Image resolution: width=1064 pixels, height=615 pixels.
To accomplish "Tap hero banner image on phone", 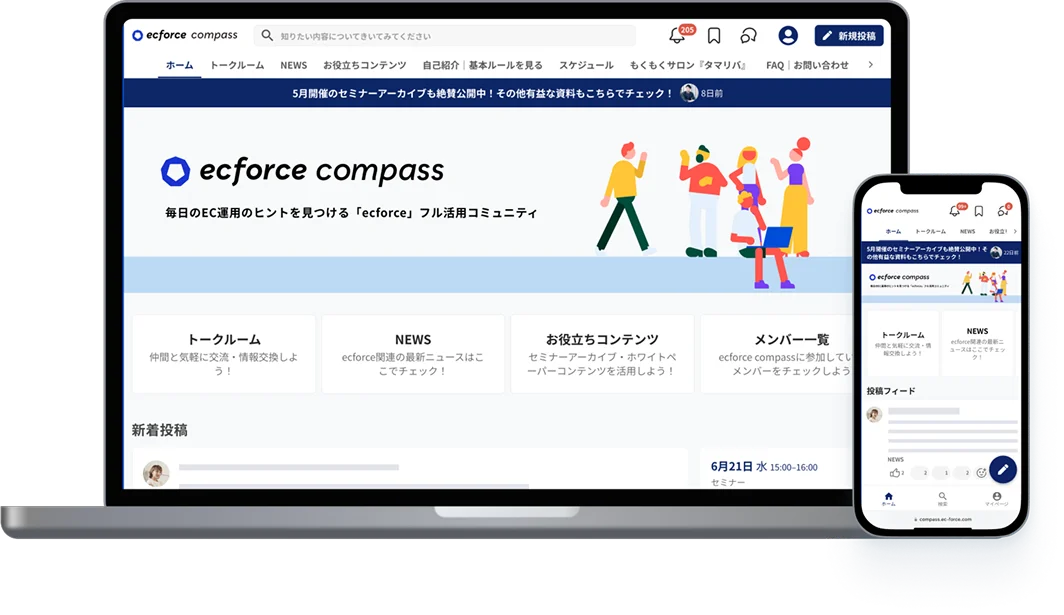I will tap(940, 283).
